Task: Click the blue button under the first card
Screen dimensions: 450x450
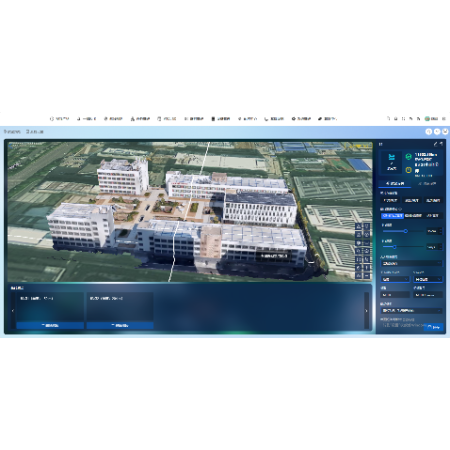Action: [50, 325]
